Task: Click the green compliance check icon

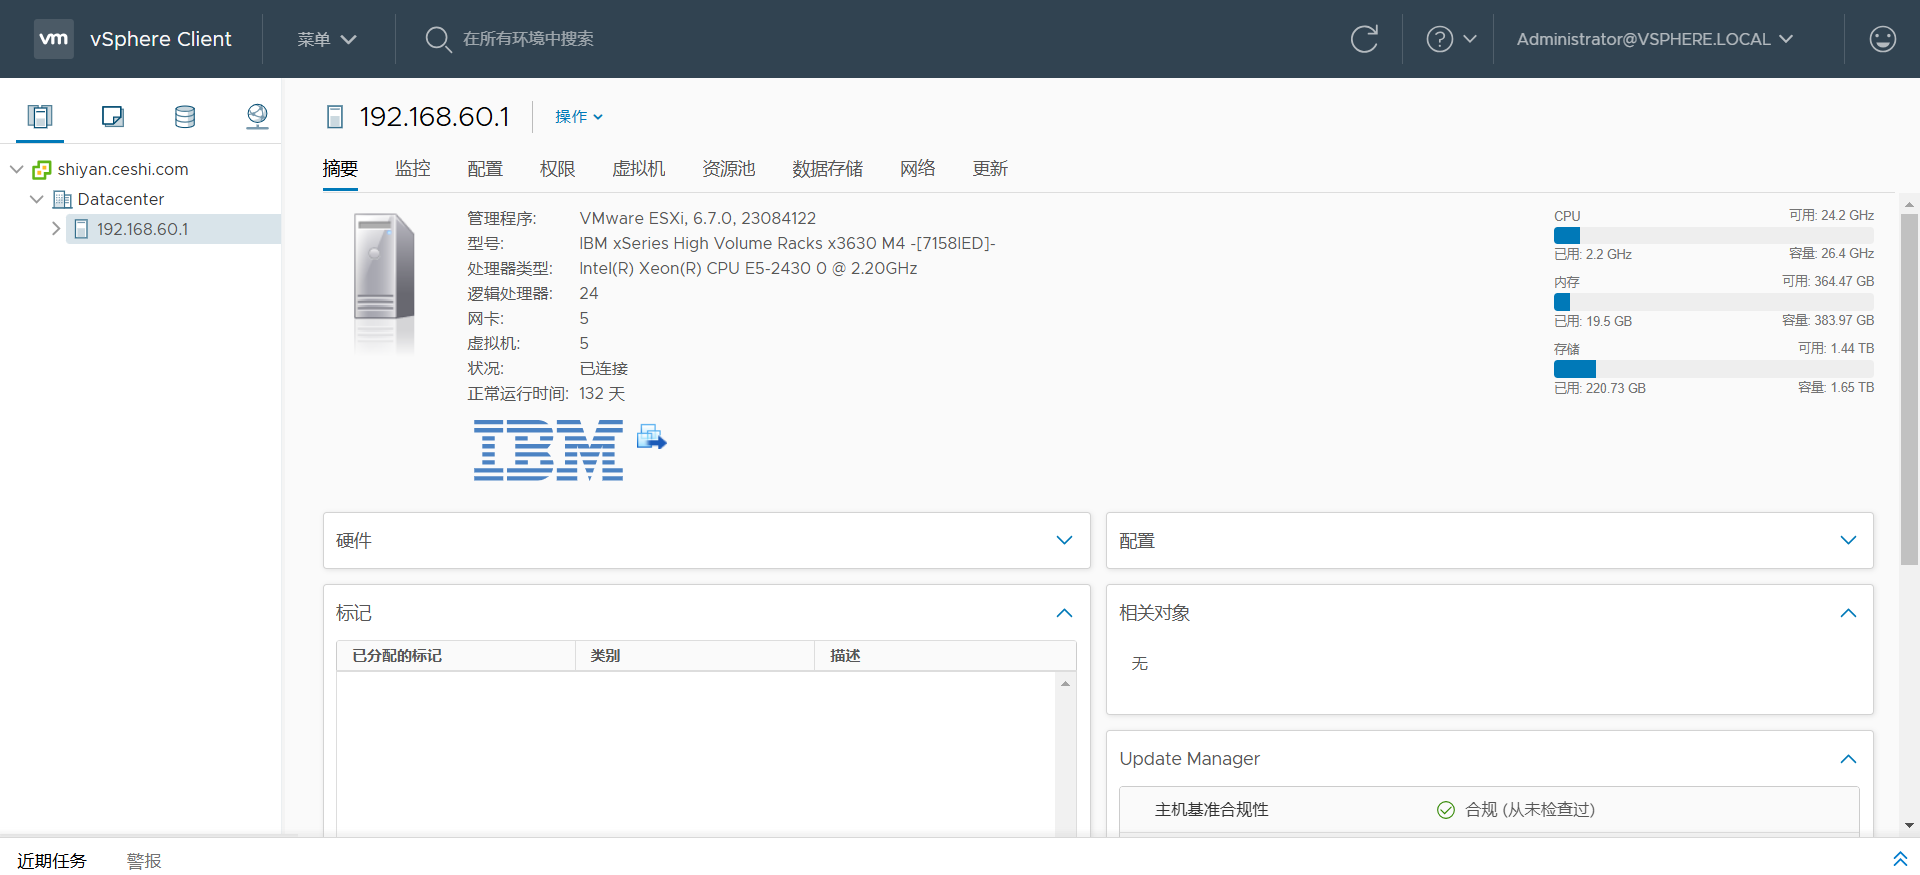Action: point(1445,810)
